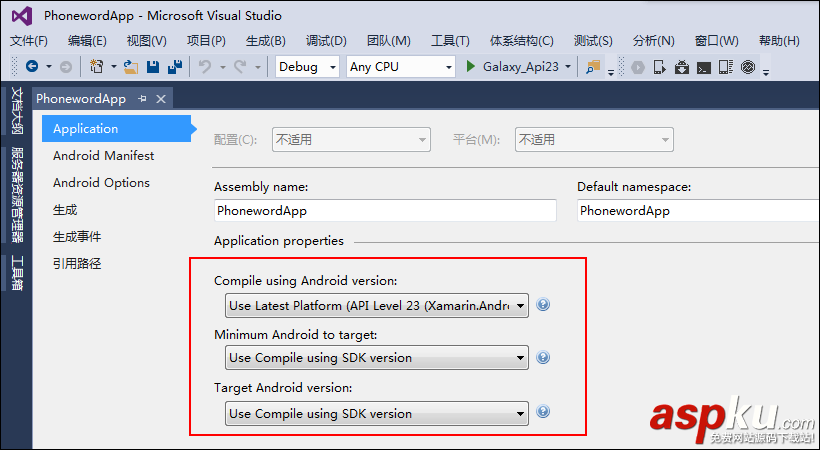Expand Minimum Android to target dropdown
This screenshot has width=820, height=450.
376,358
